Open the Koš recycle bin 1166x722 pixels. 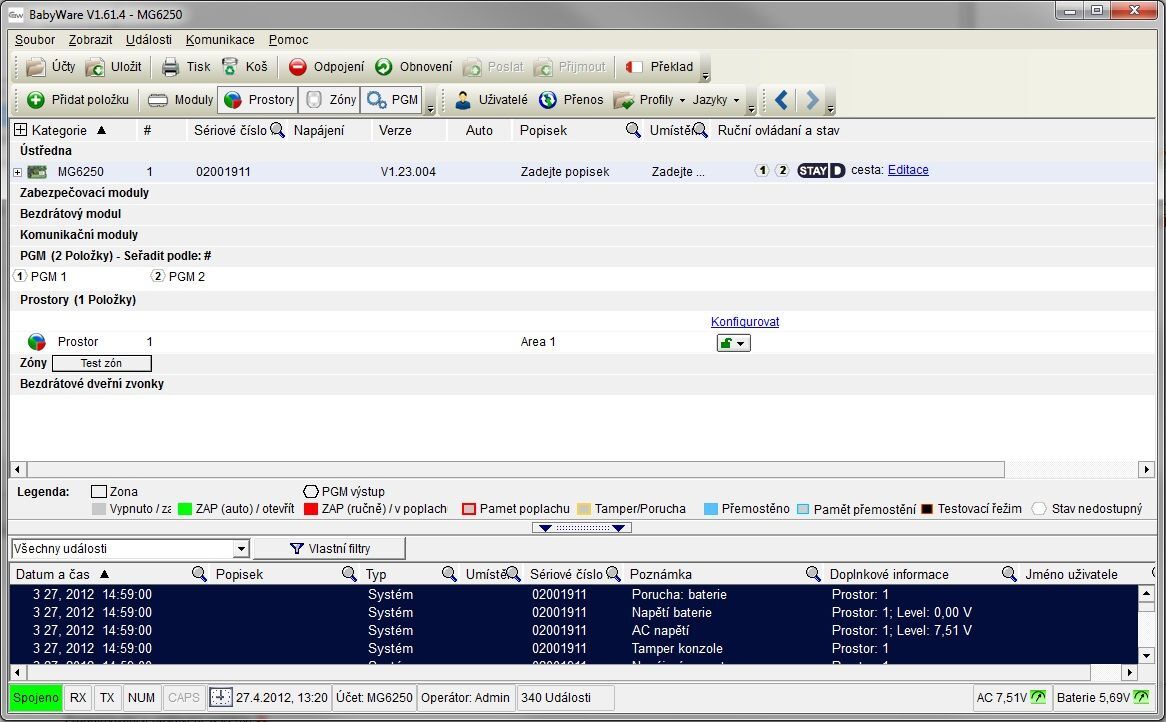click(x=230, y=67)
